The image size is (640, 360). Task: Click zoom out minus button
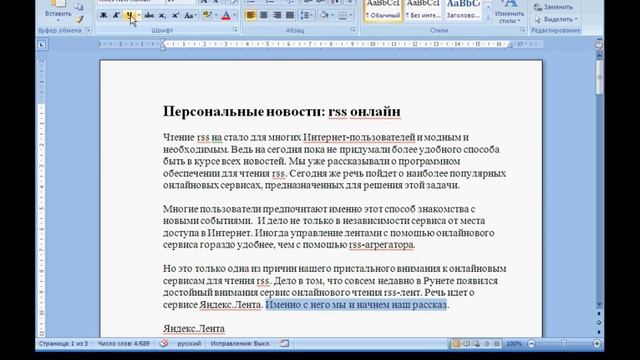[531, 344]
